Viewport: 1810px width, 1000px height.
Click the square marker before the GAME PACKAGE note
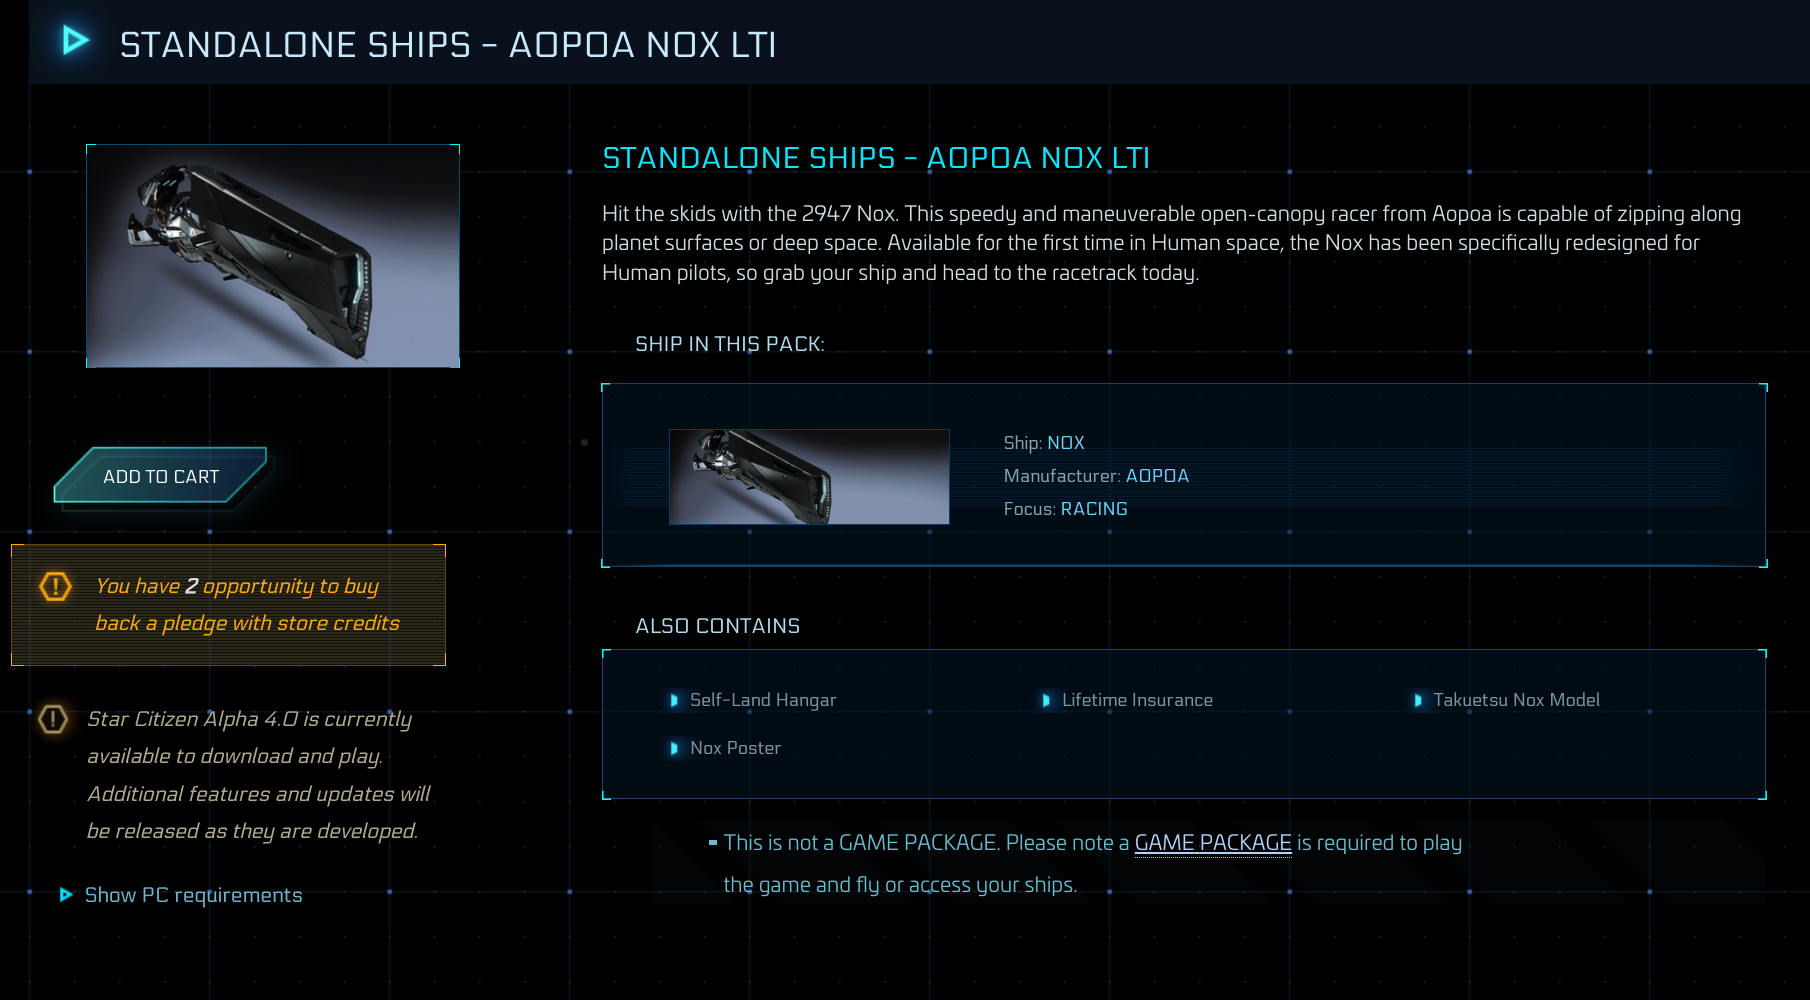coord(712,840)
